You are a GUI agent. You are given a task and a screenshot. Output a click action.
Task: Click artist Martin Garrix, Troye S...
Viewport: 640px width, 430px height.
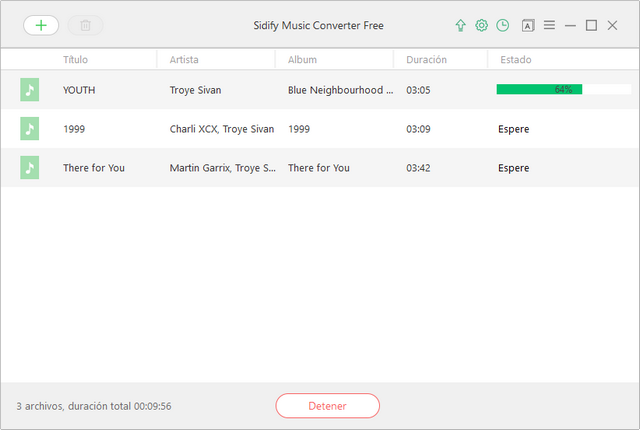(x=222, y=168)
